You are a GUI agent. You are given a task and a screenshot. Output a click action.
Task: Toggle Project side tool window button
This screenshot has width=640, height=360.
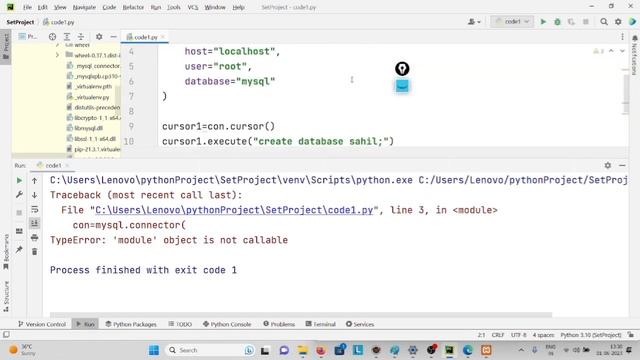point(6,46)
